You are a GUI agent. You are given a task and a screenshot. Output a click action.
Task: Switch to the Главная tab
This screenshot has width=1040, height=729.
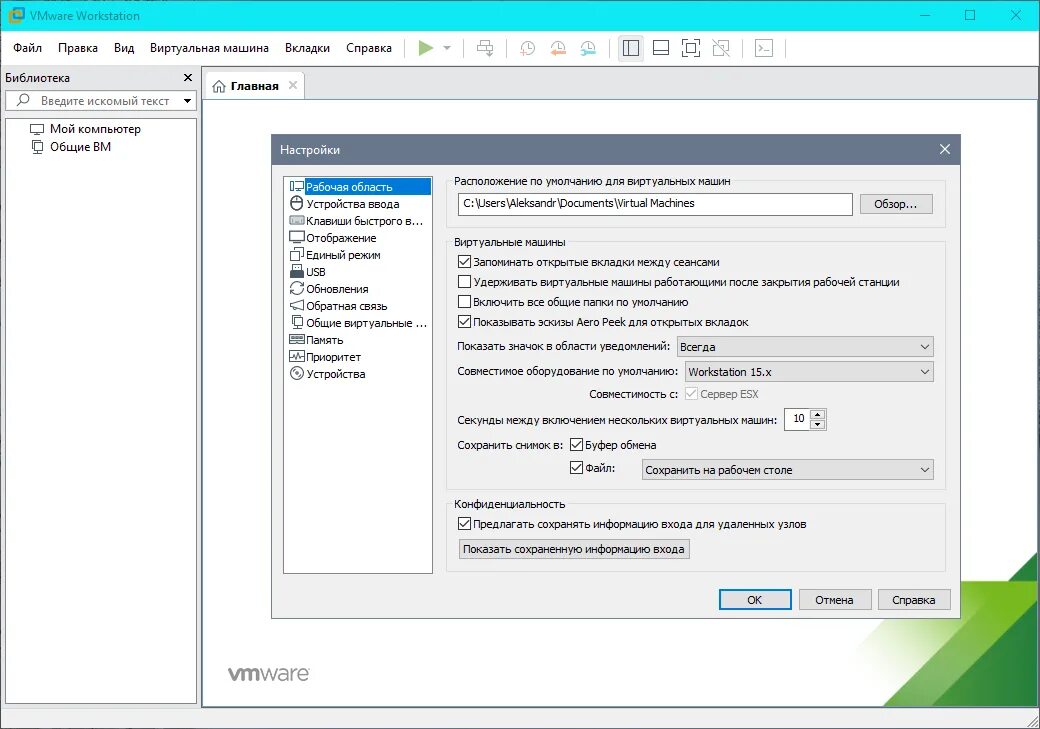click(x=253, y=85)
